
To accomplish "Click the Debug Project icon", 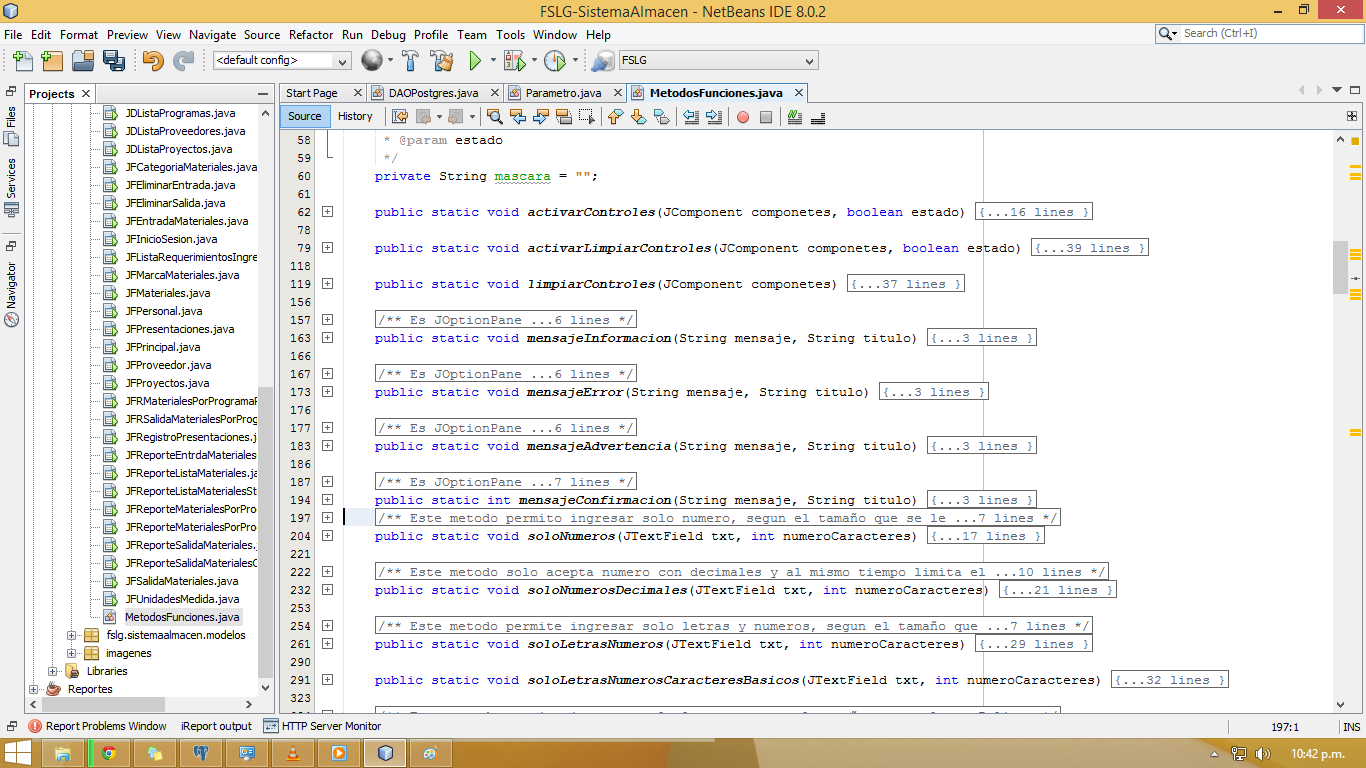I will (514, 60).
